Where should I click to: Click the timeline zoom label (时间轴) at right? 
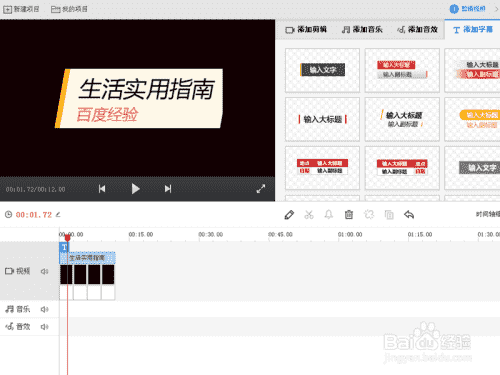pyautogui.click(x=488, y=214)
